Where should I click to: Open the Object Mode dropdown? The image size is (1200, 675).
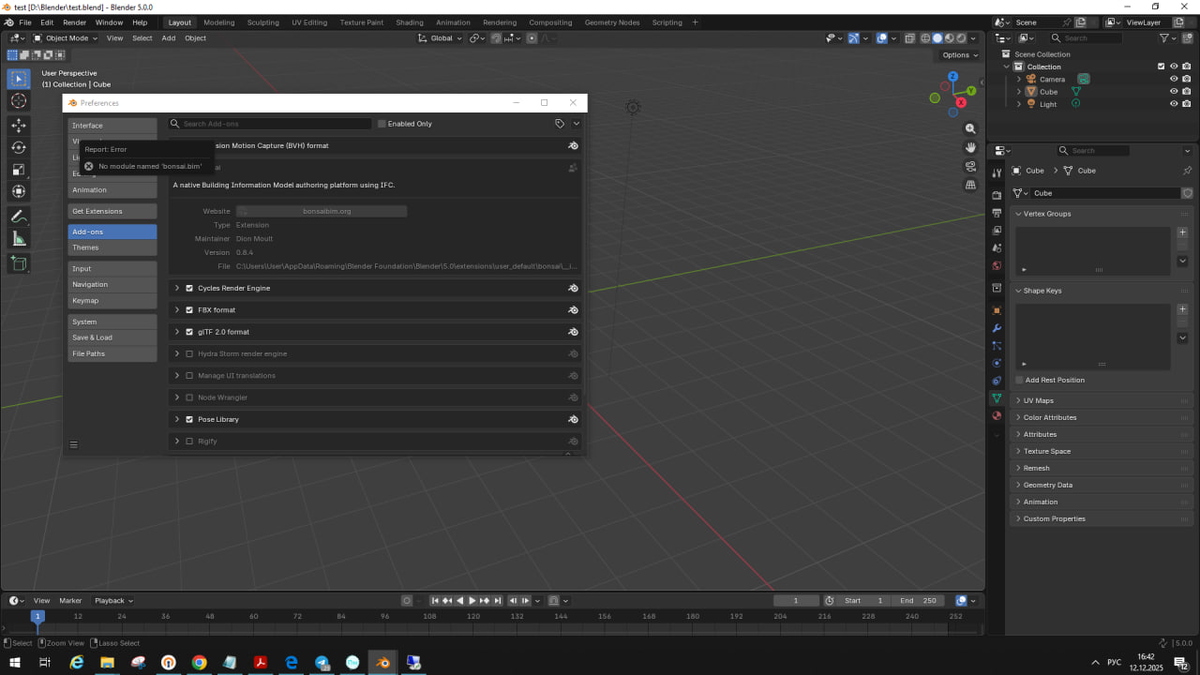[66, 38]
